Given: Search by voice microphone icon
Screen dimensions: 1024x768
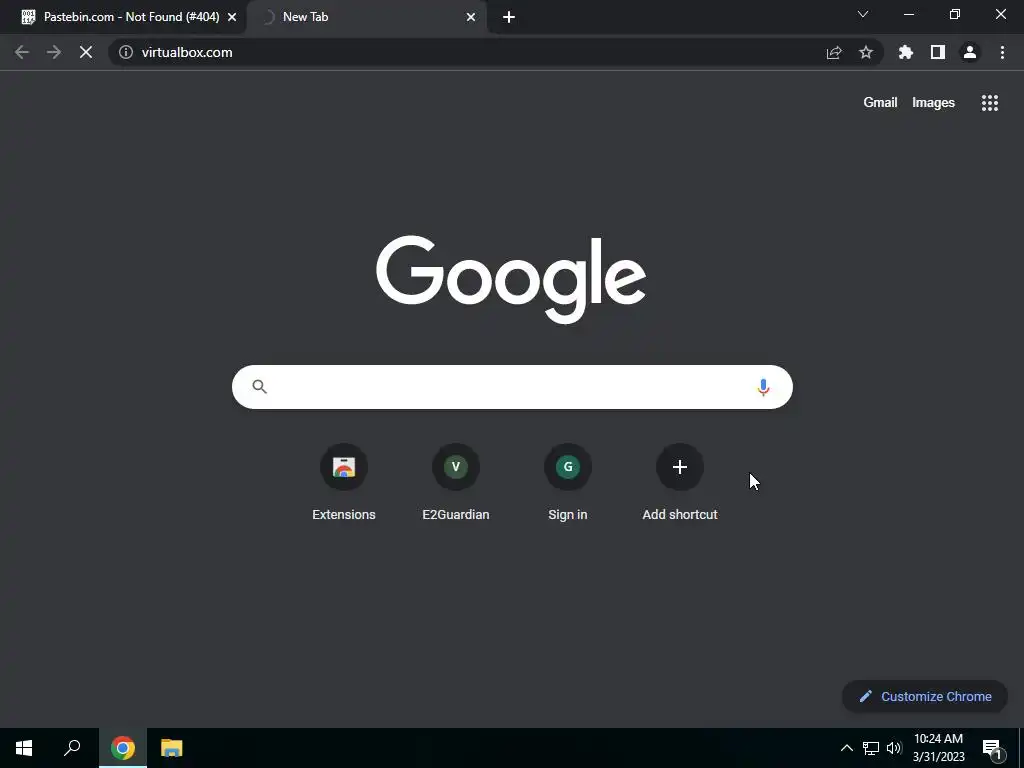Looking at the screenshot, I should pyautogui.click(x=763, y=387).
